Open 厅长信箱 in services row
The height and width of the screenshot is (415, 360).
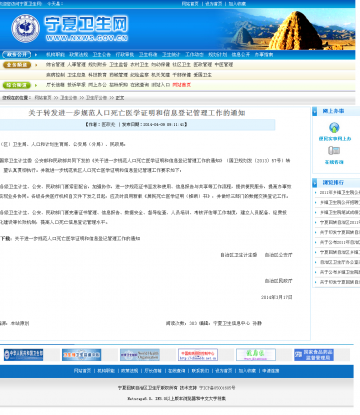pos(55,85)
